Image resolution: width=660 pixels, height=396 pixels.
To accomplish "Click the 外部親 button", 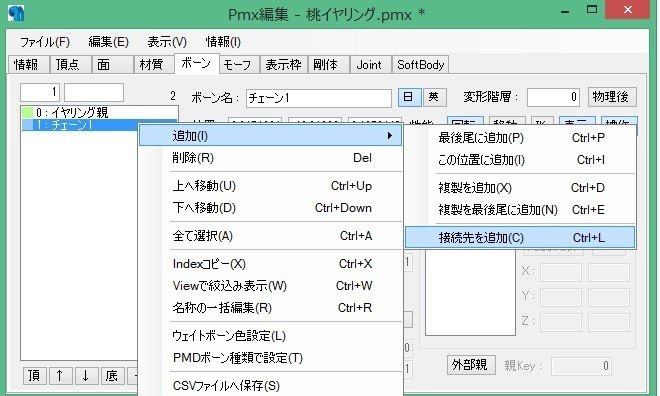I will pyautogui.click(x=471, y=365).
